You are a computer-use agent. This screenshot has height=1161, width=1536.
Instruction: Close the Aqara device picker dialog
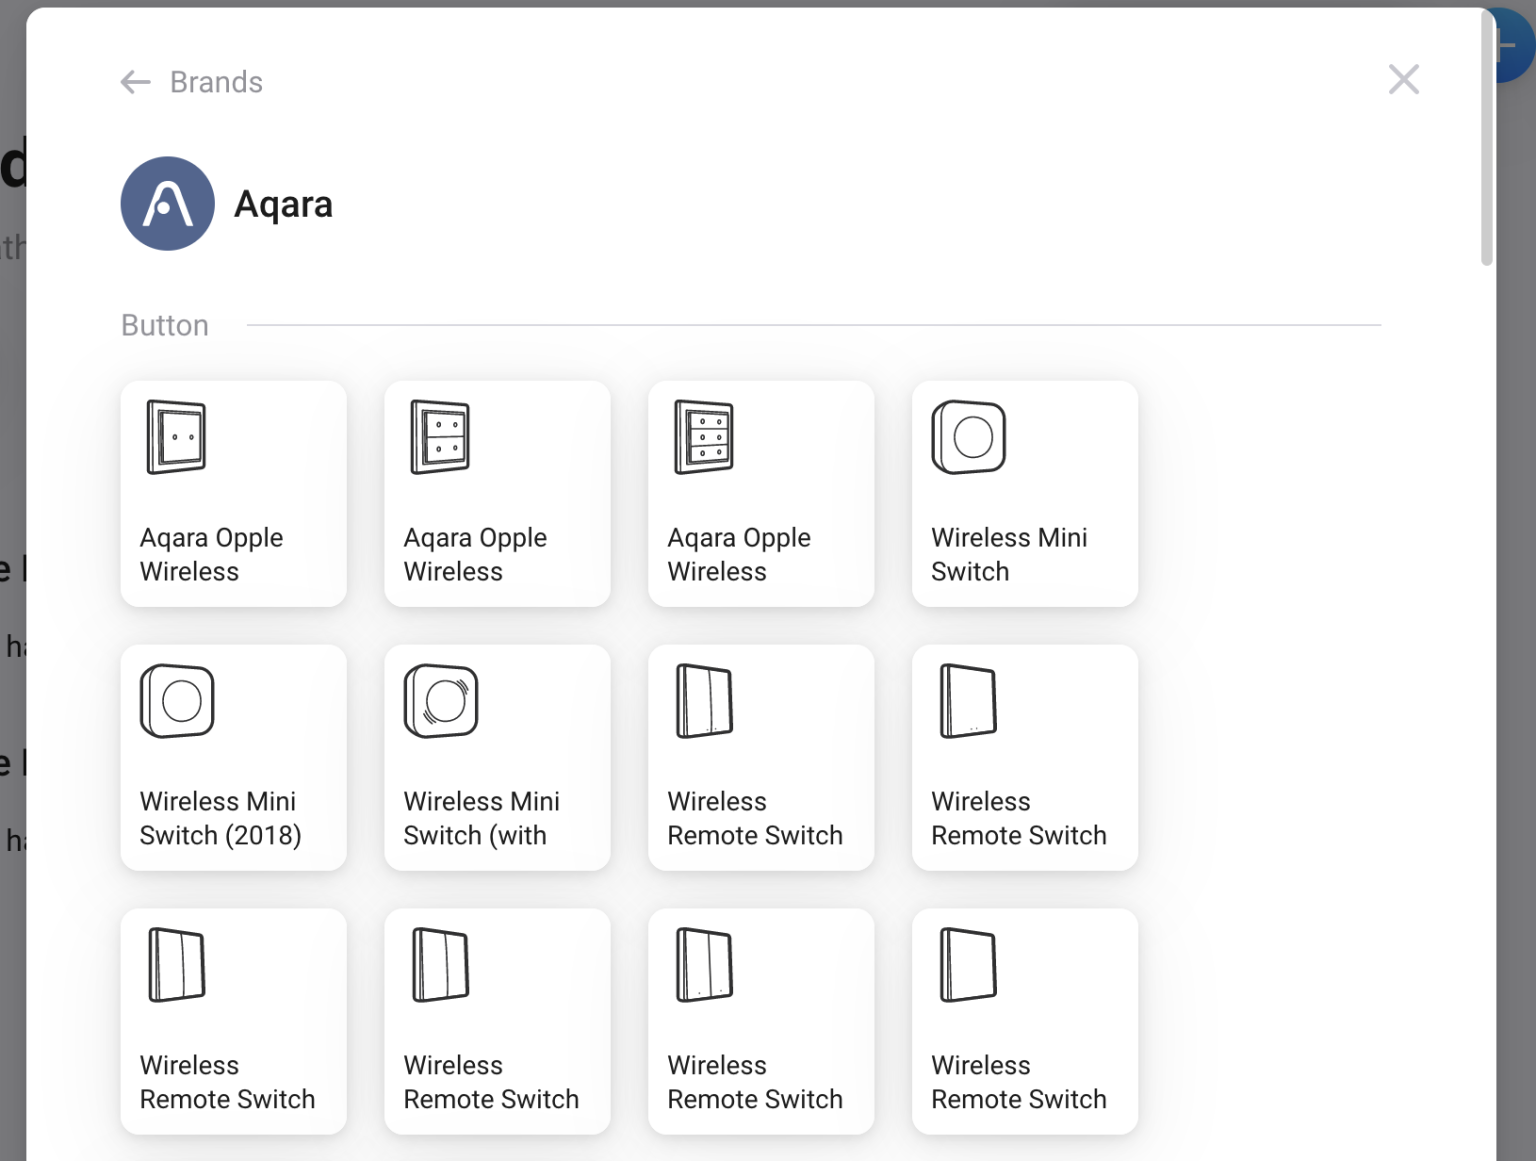[1403, 79]
